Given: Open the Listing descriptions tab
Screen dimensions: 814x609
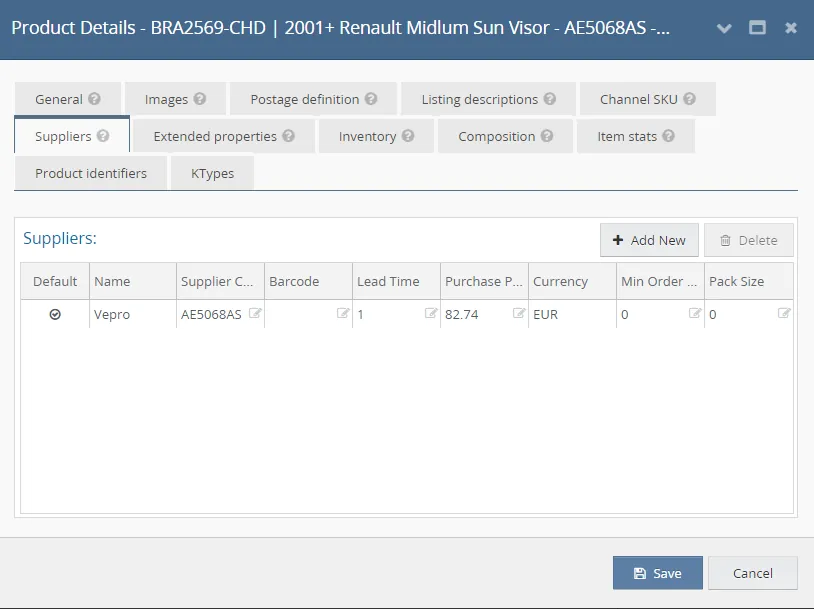Looking at the screenshot, I should click(x=489, y=99).
